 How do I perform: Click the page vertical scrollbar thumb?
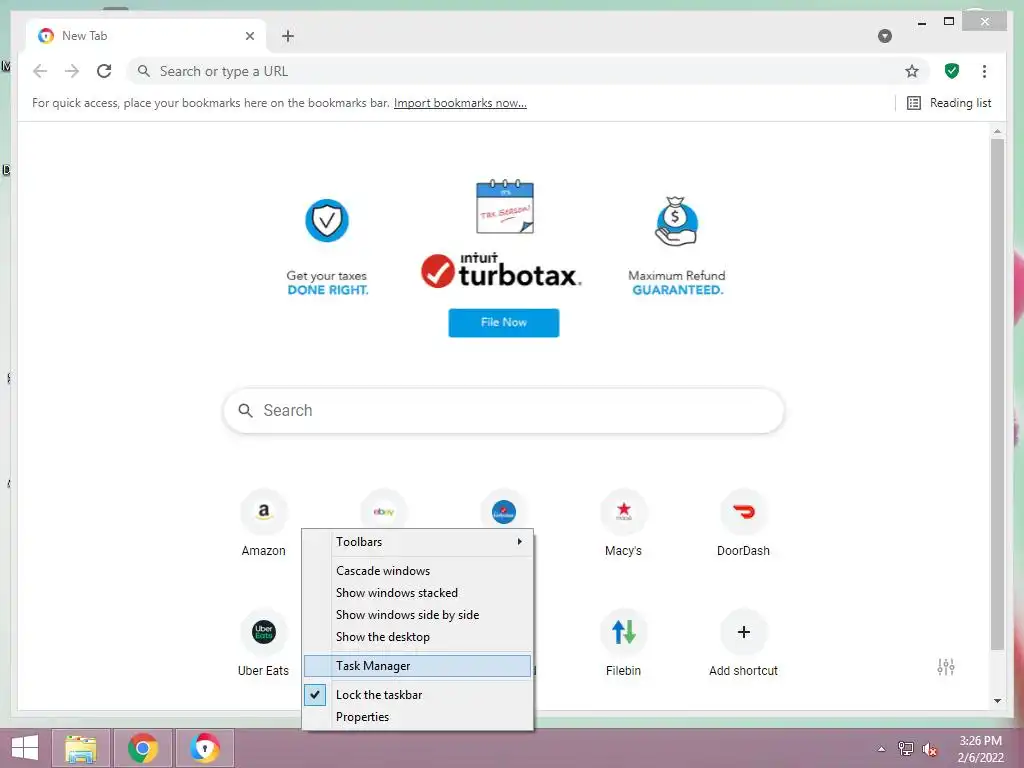997,394
